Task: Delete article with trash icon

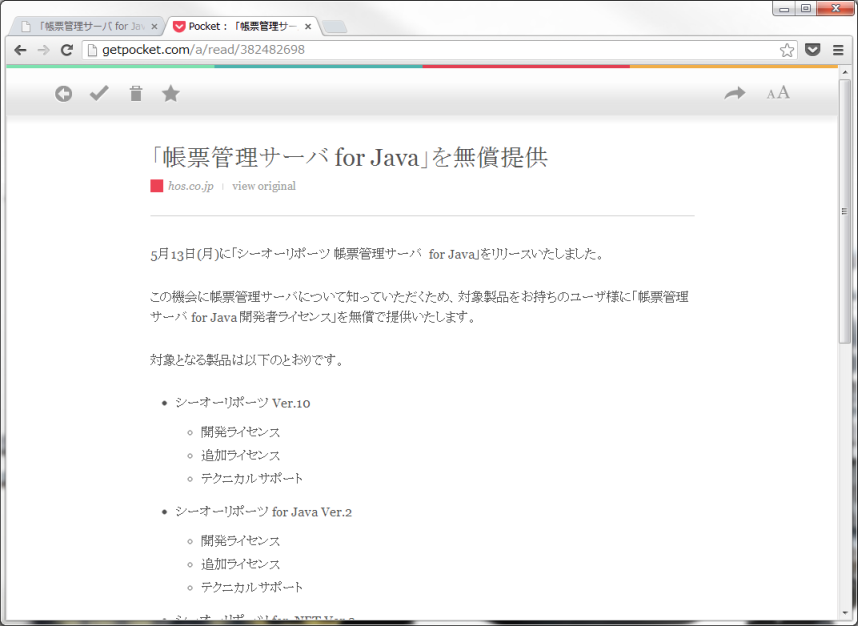Action: [136, 94]
